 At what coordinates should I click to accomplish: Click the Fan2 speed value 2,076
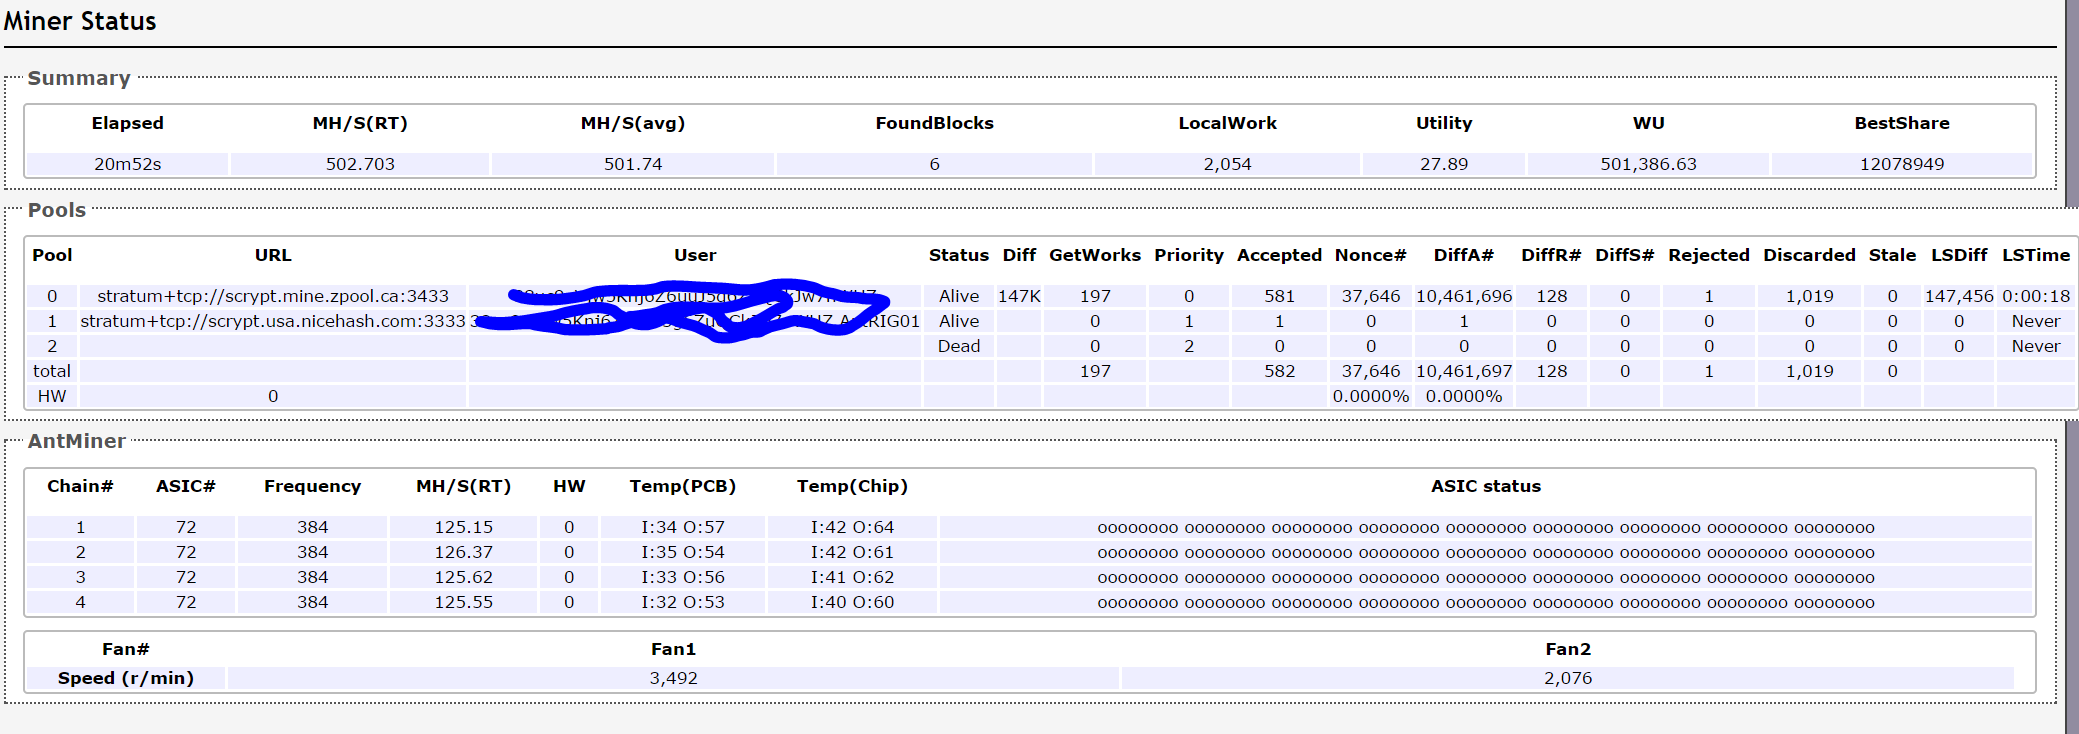[x=1567, y=678]
